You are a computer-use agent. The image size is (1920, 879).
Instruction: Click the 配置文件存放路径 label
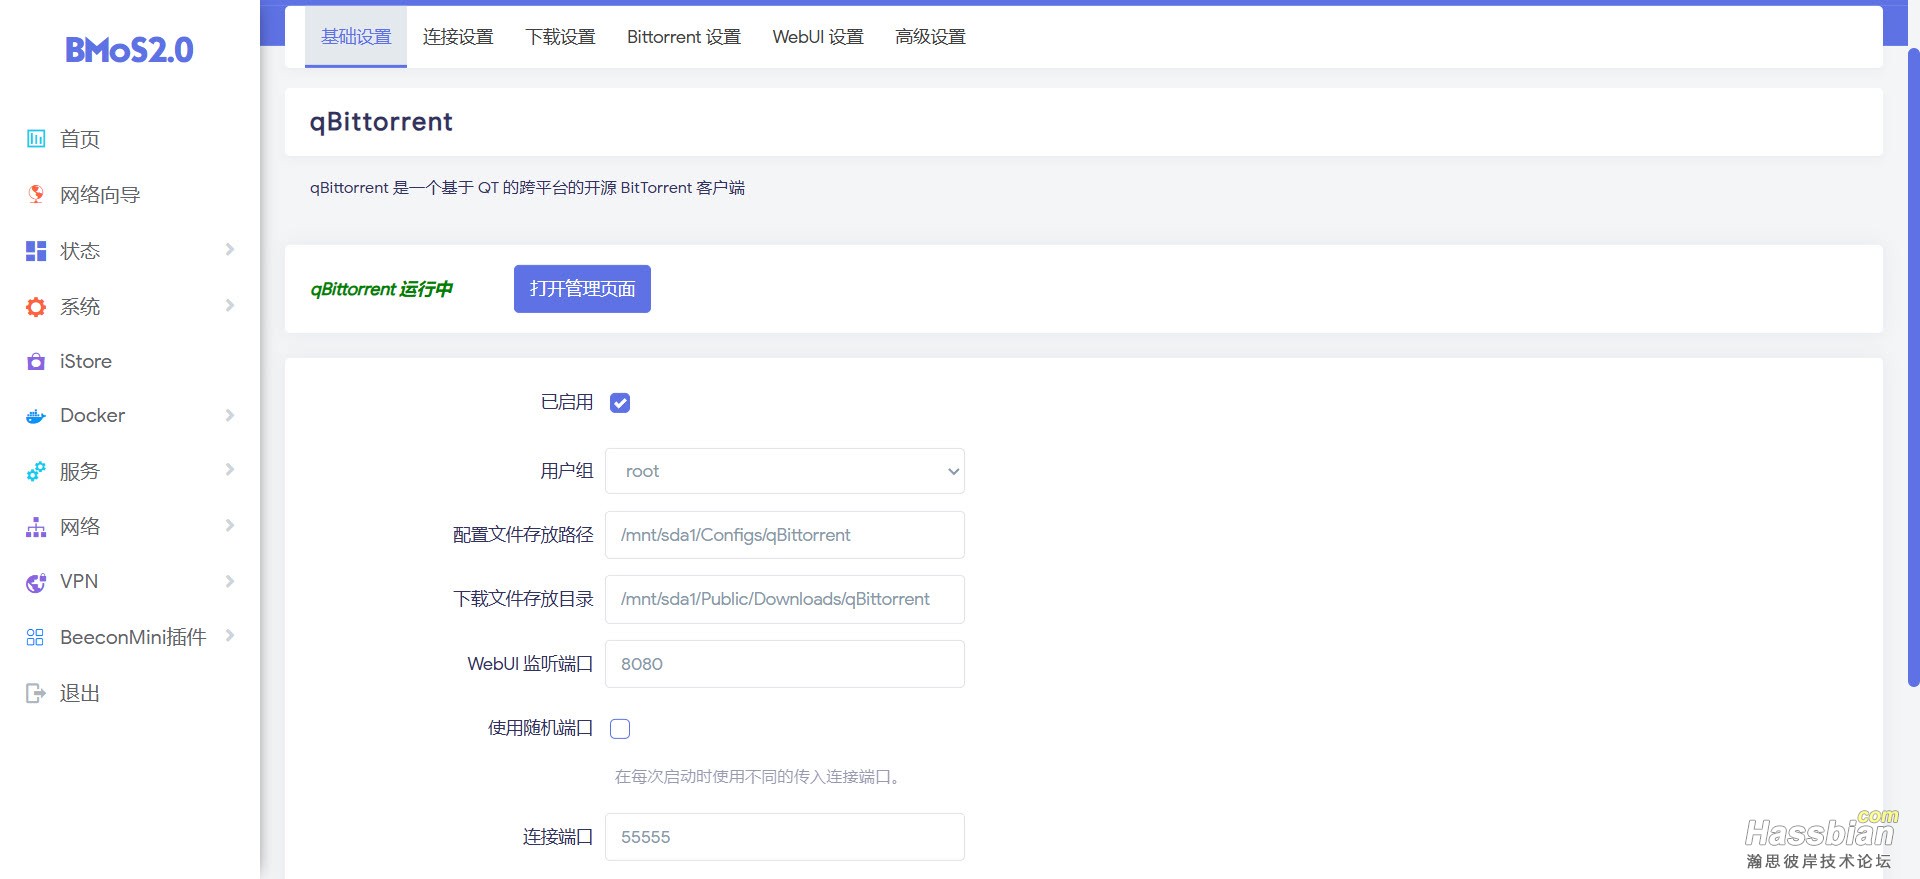pos(523,535)
